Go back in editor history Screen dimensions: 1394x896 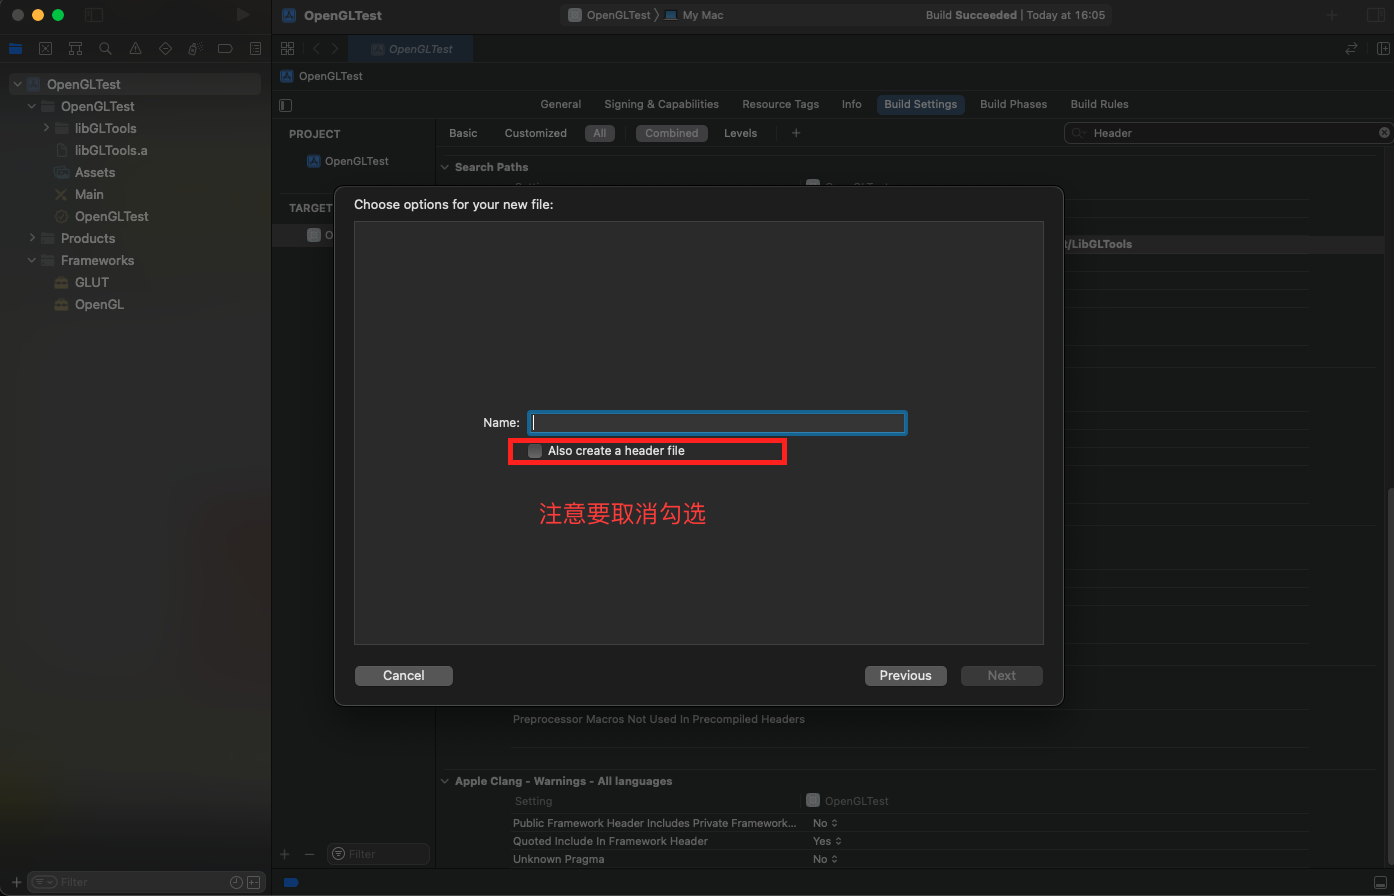coord(316,48)
